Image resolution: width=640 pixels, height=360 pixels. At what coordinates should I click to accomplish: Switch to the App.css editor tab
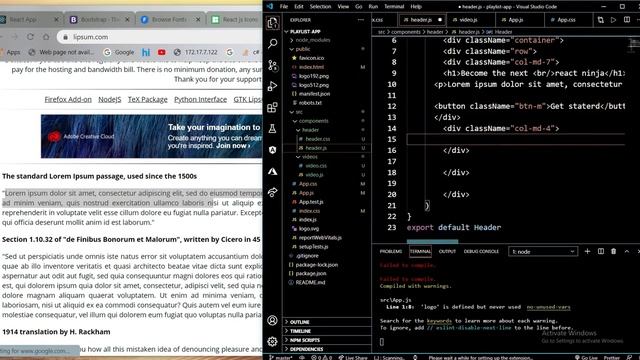click(566, 20)
